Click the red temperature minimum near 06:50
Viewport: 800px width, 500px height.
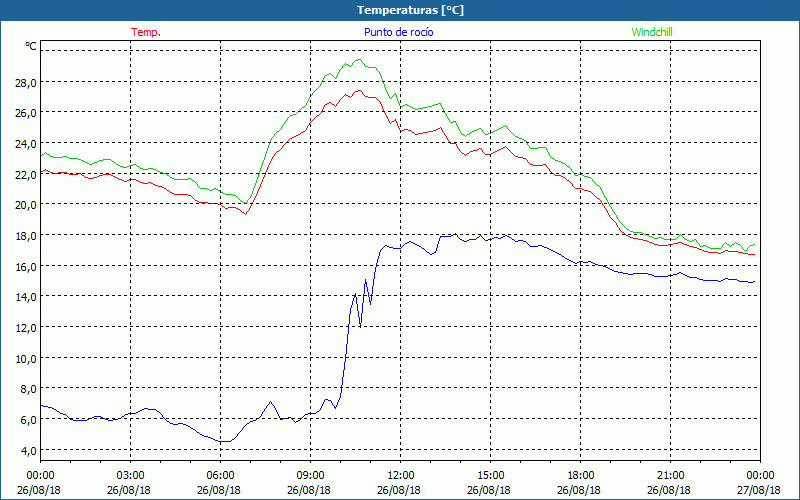pos(245,214)
